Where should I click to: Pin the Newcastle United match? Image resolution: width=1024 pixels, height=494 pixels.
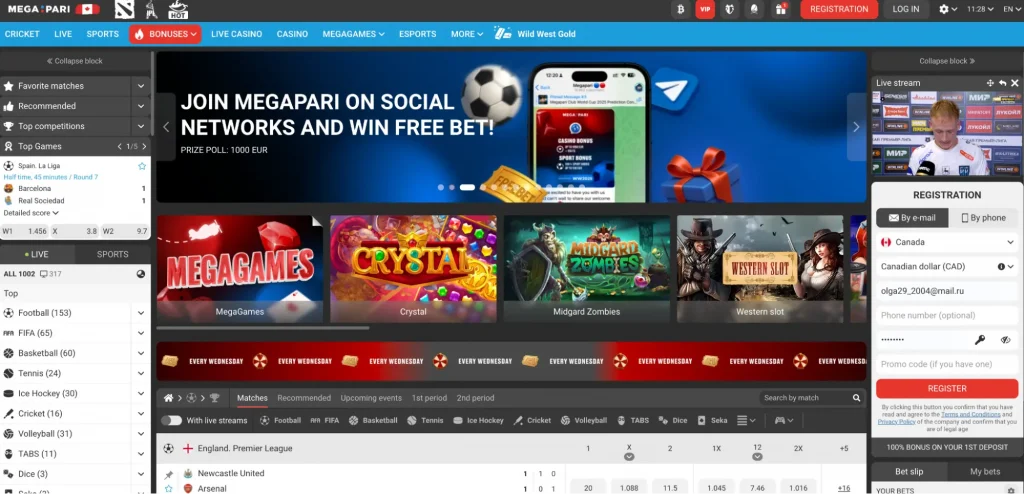tap(168, 474)
